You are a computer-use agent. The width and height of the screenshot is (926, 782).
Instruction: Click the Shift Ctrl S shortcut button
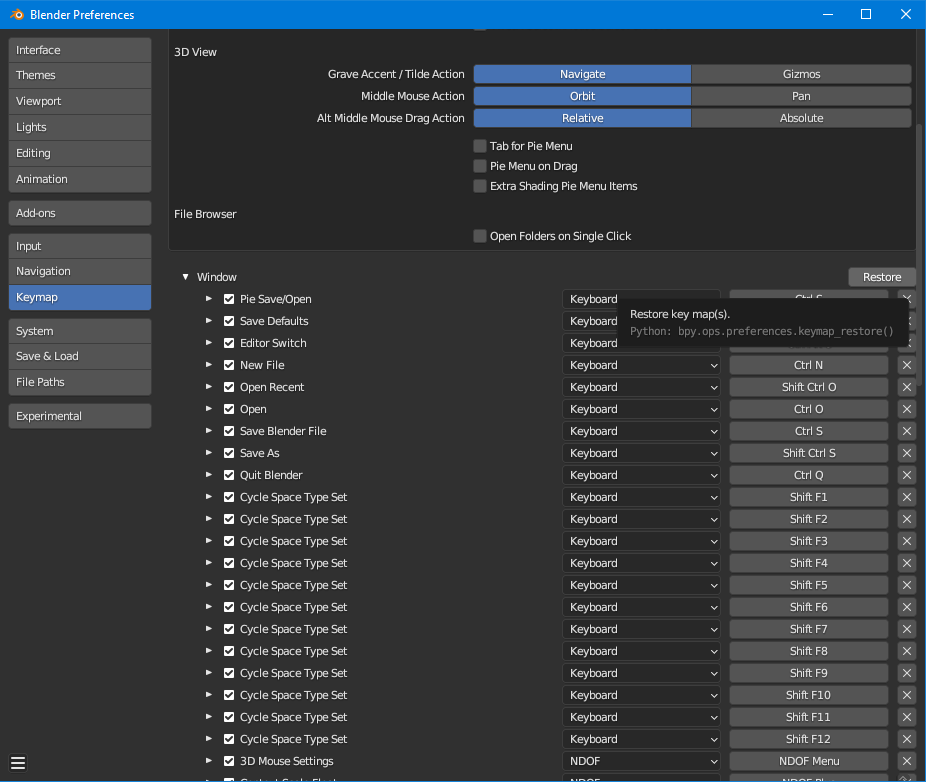click(808, 453)
